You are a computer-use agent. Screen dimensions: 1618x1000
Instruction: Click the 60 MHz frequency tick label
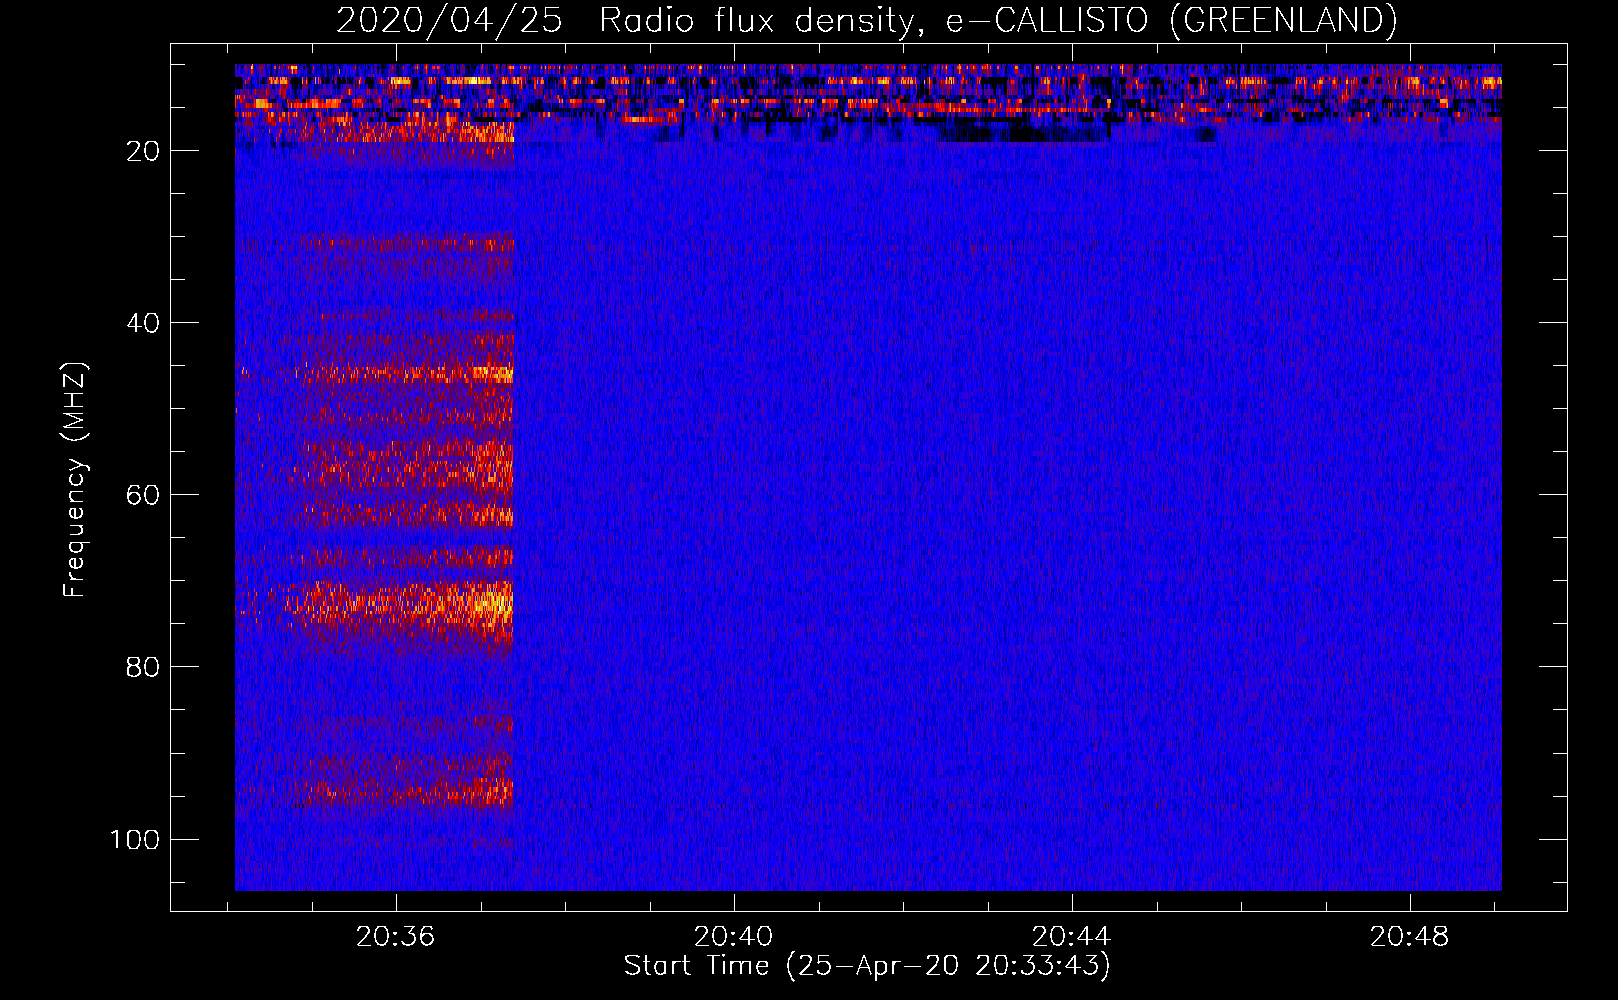(144, 495)
